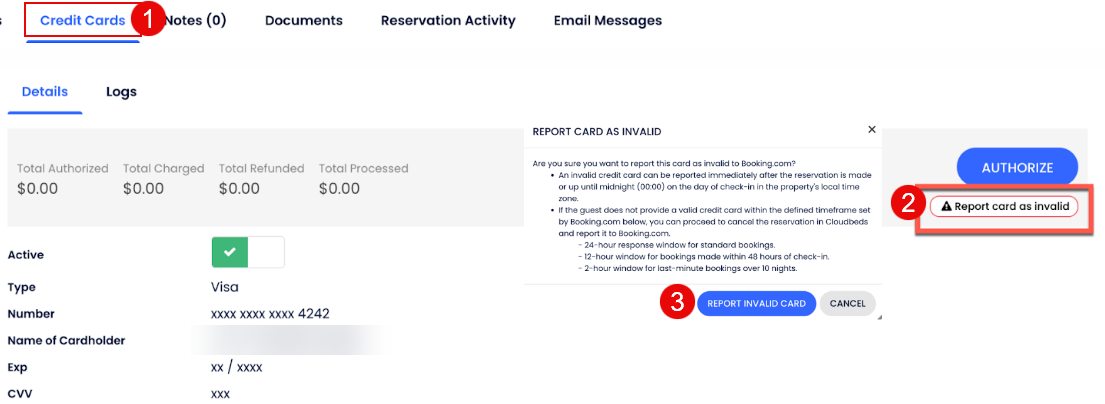Viewport: 1105px width, 404px height.
Task: Open the Credit Cards tab
Action: 83,20
